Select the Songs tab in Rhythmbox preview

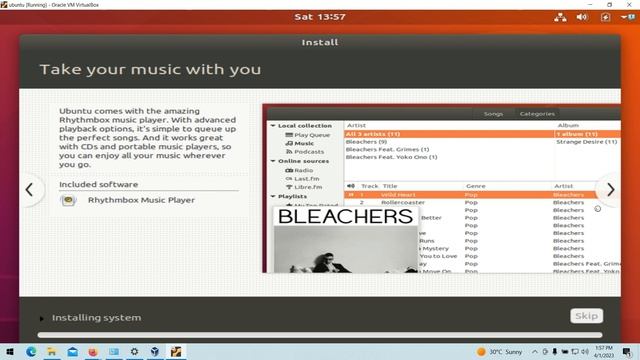coord(493,114)
